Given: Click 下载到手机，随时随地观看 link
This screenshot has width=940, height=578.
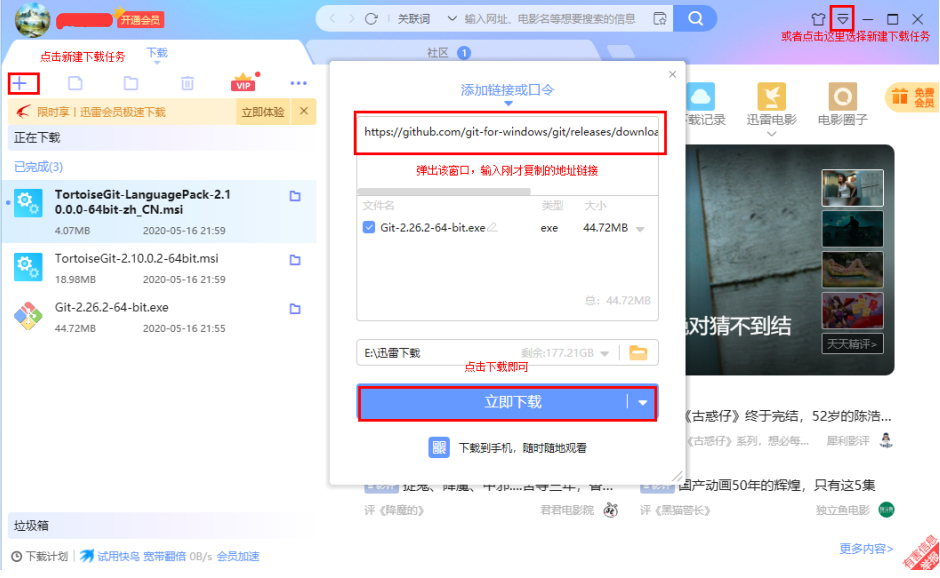Looking at the screenshot, I should (x=523, y=448).
